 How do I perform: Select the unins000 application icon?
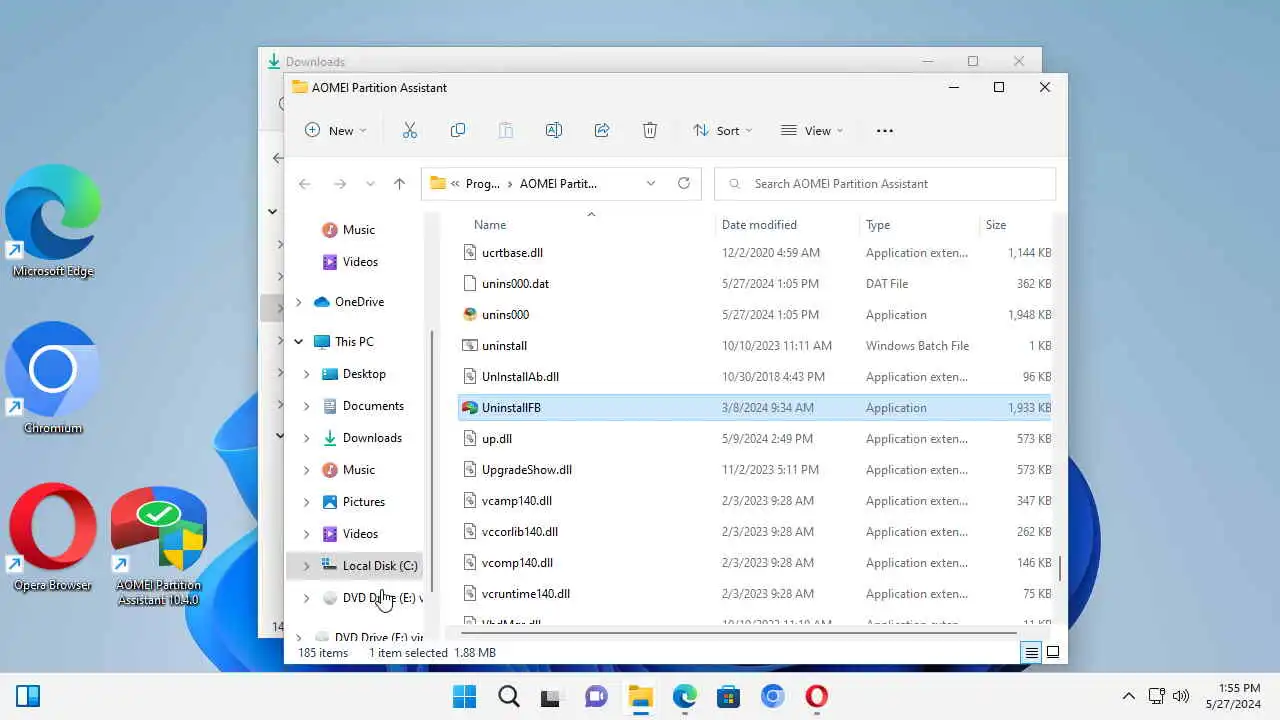[x=470, y=314]
